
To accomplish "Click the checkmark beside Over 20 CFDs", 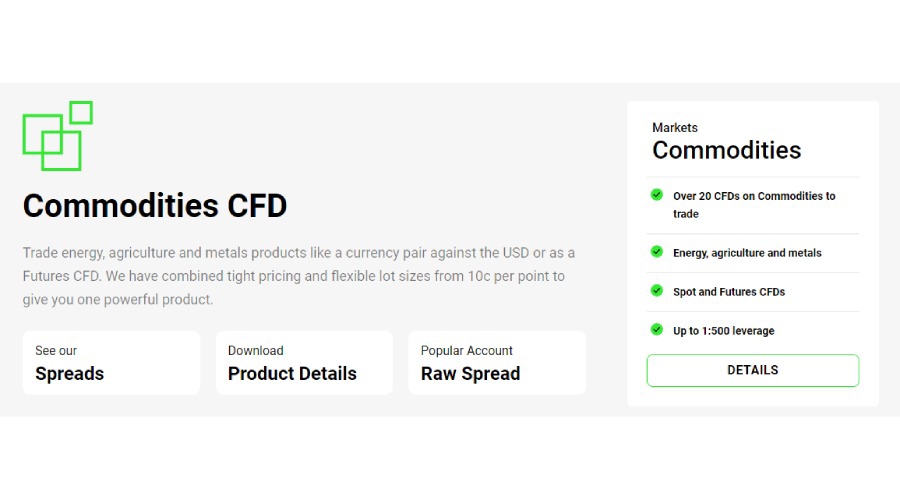I will coord(657,195).
